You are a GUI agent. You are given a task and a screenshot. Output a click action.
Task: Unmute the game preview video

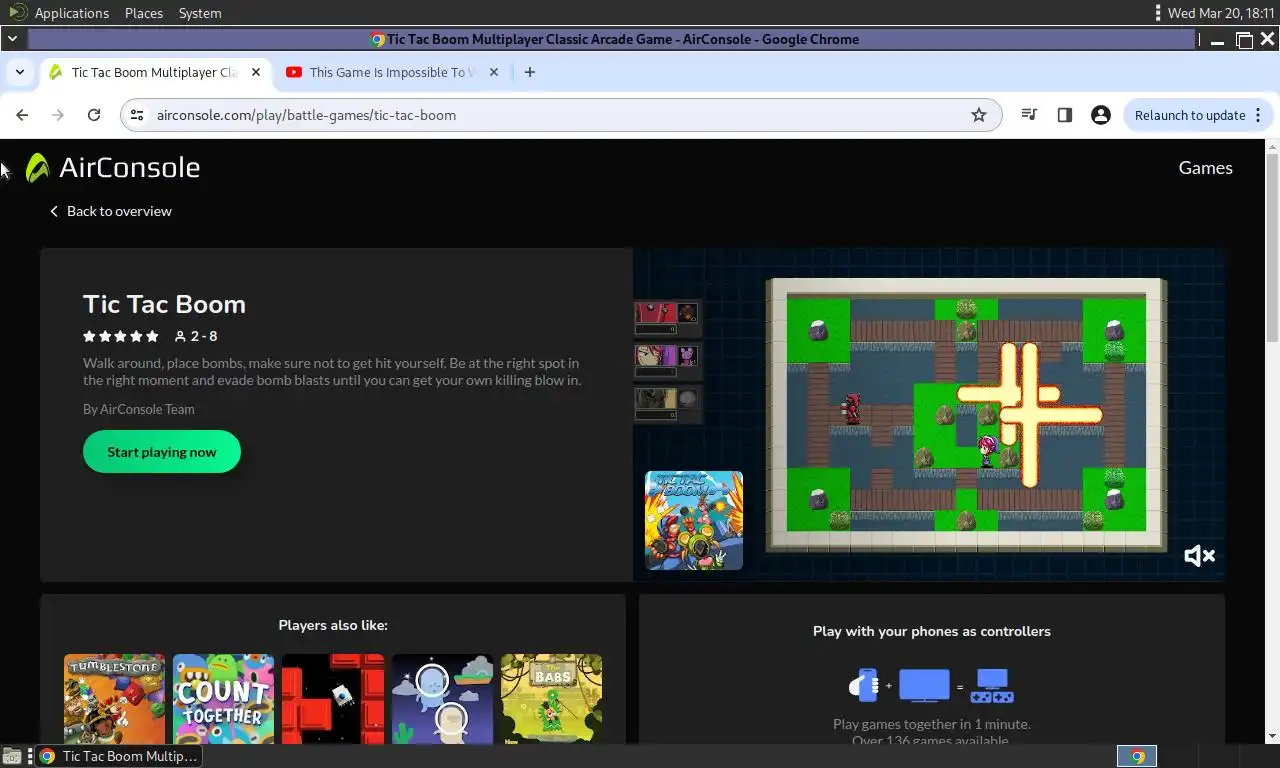coord(1198,556)
